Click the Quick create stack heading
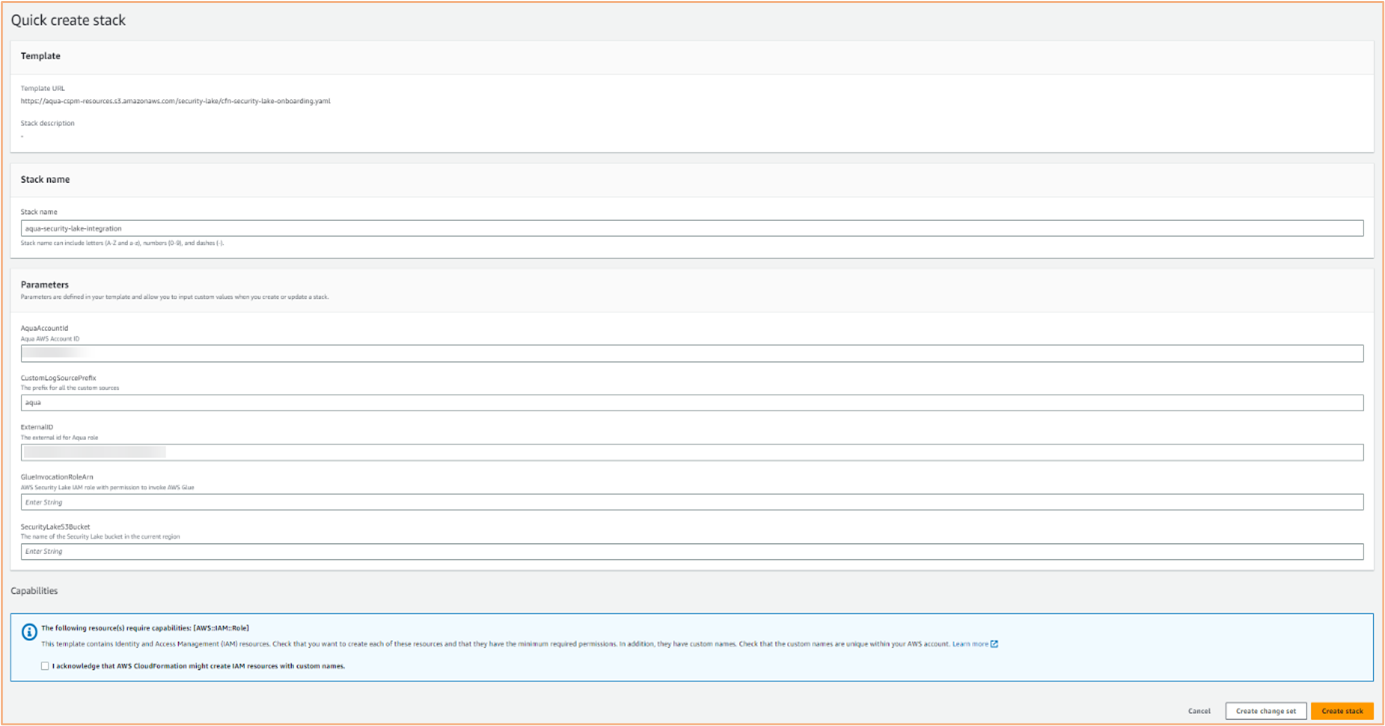1385x726 pixels. coord(68,20)
